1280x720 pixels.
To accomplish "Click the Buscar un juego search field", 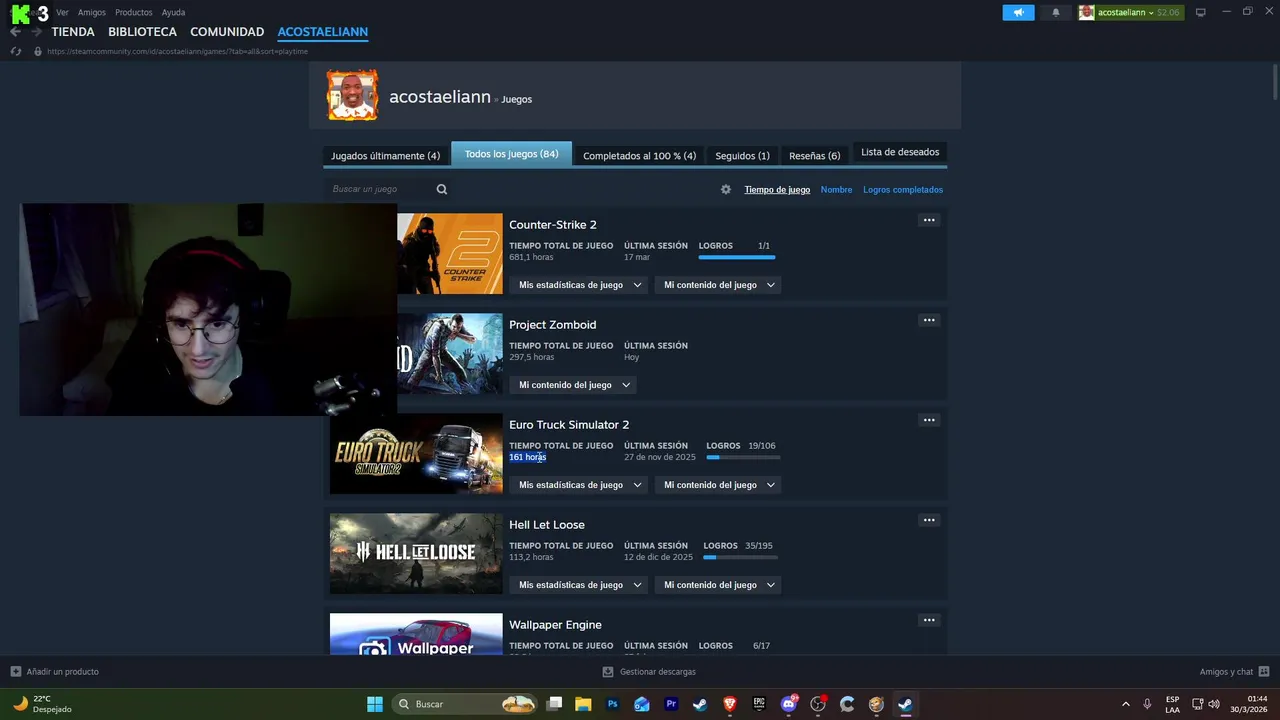I will tap(380, 189).
